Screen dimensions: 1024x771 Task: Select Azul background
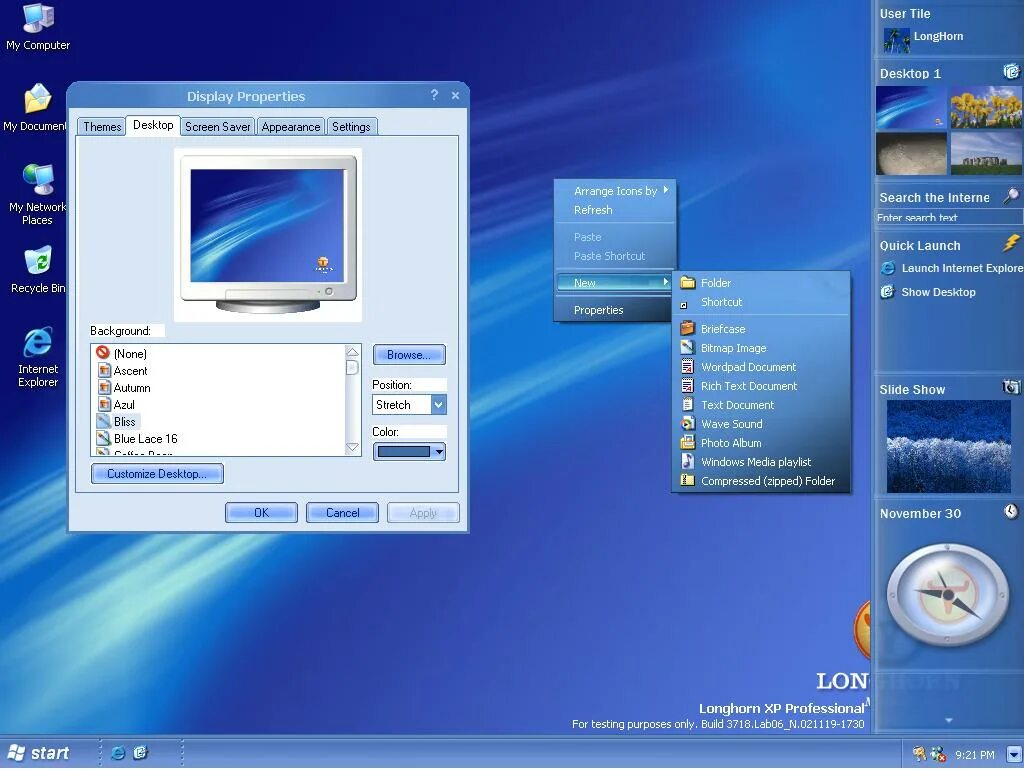[x=116, y=404]
